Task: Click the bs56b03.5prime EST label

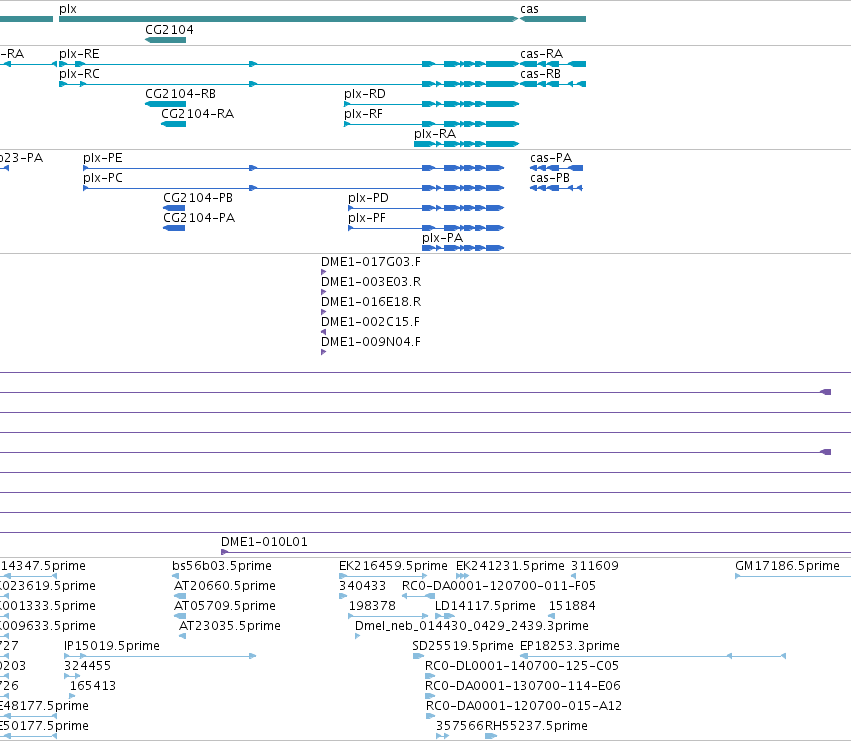Action: pos(221,566)
